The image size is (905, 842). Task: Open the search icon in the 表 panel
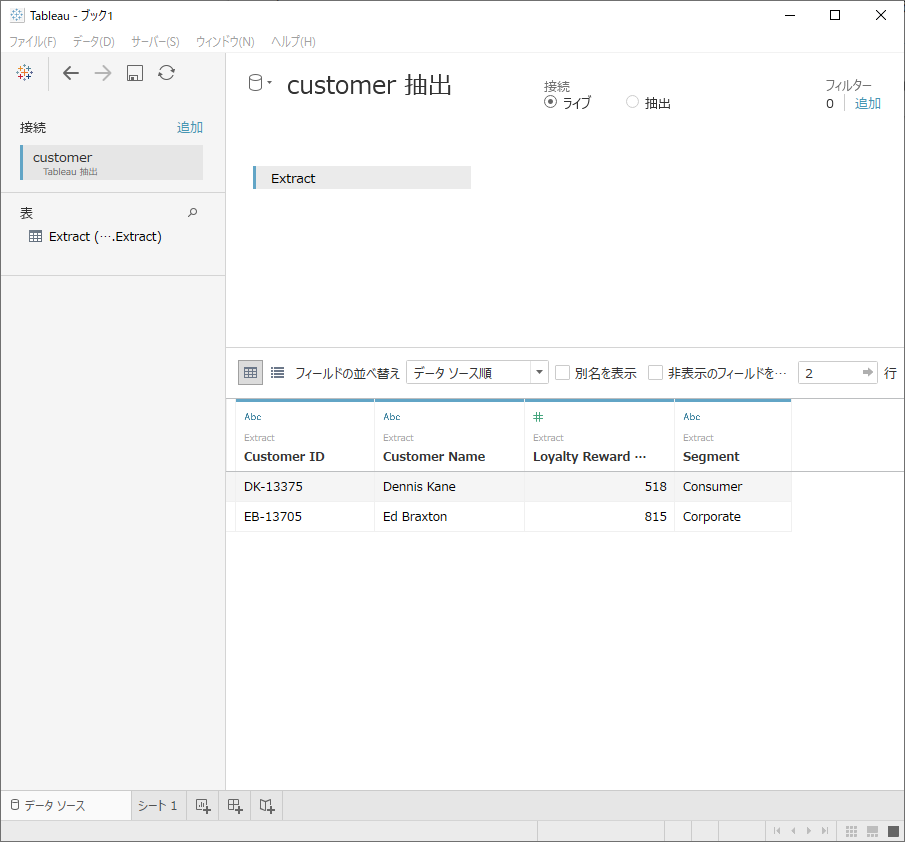(x=192, y=212)
